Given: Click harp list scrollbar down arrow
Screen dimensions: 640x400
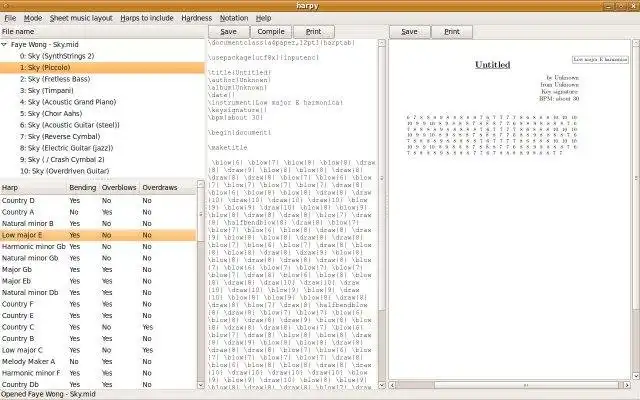Looking at the screenshot, I should click(200, 384).
